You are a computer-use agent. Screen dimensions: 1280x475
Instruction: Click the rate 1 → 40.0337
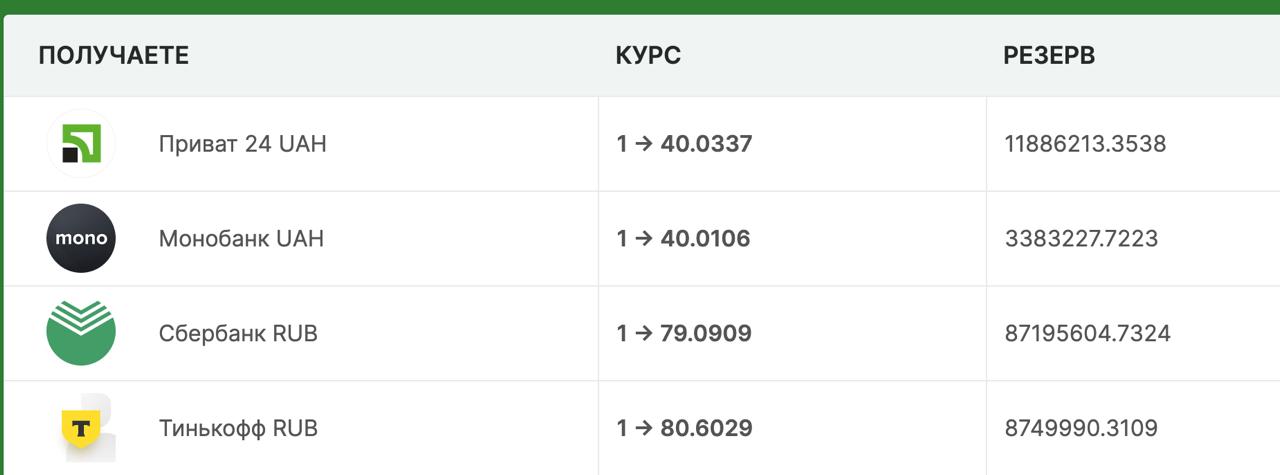[x=684, y=144]
